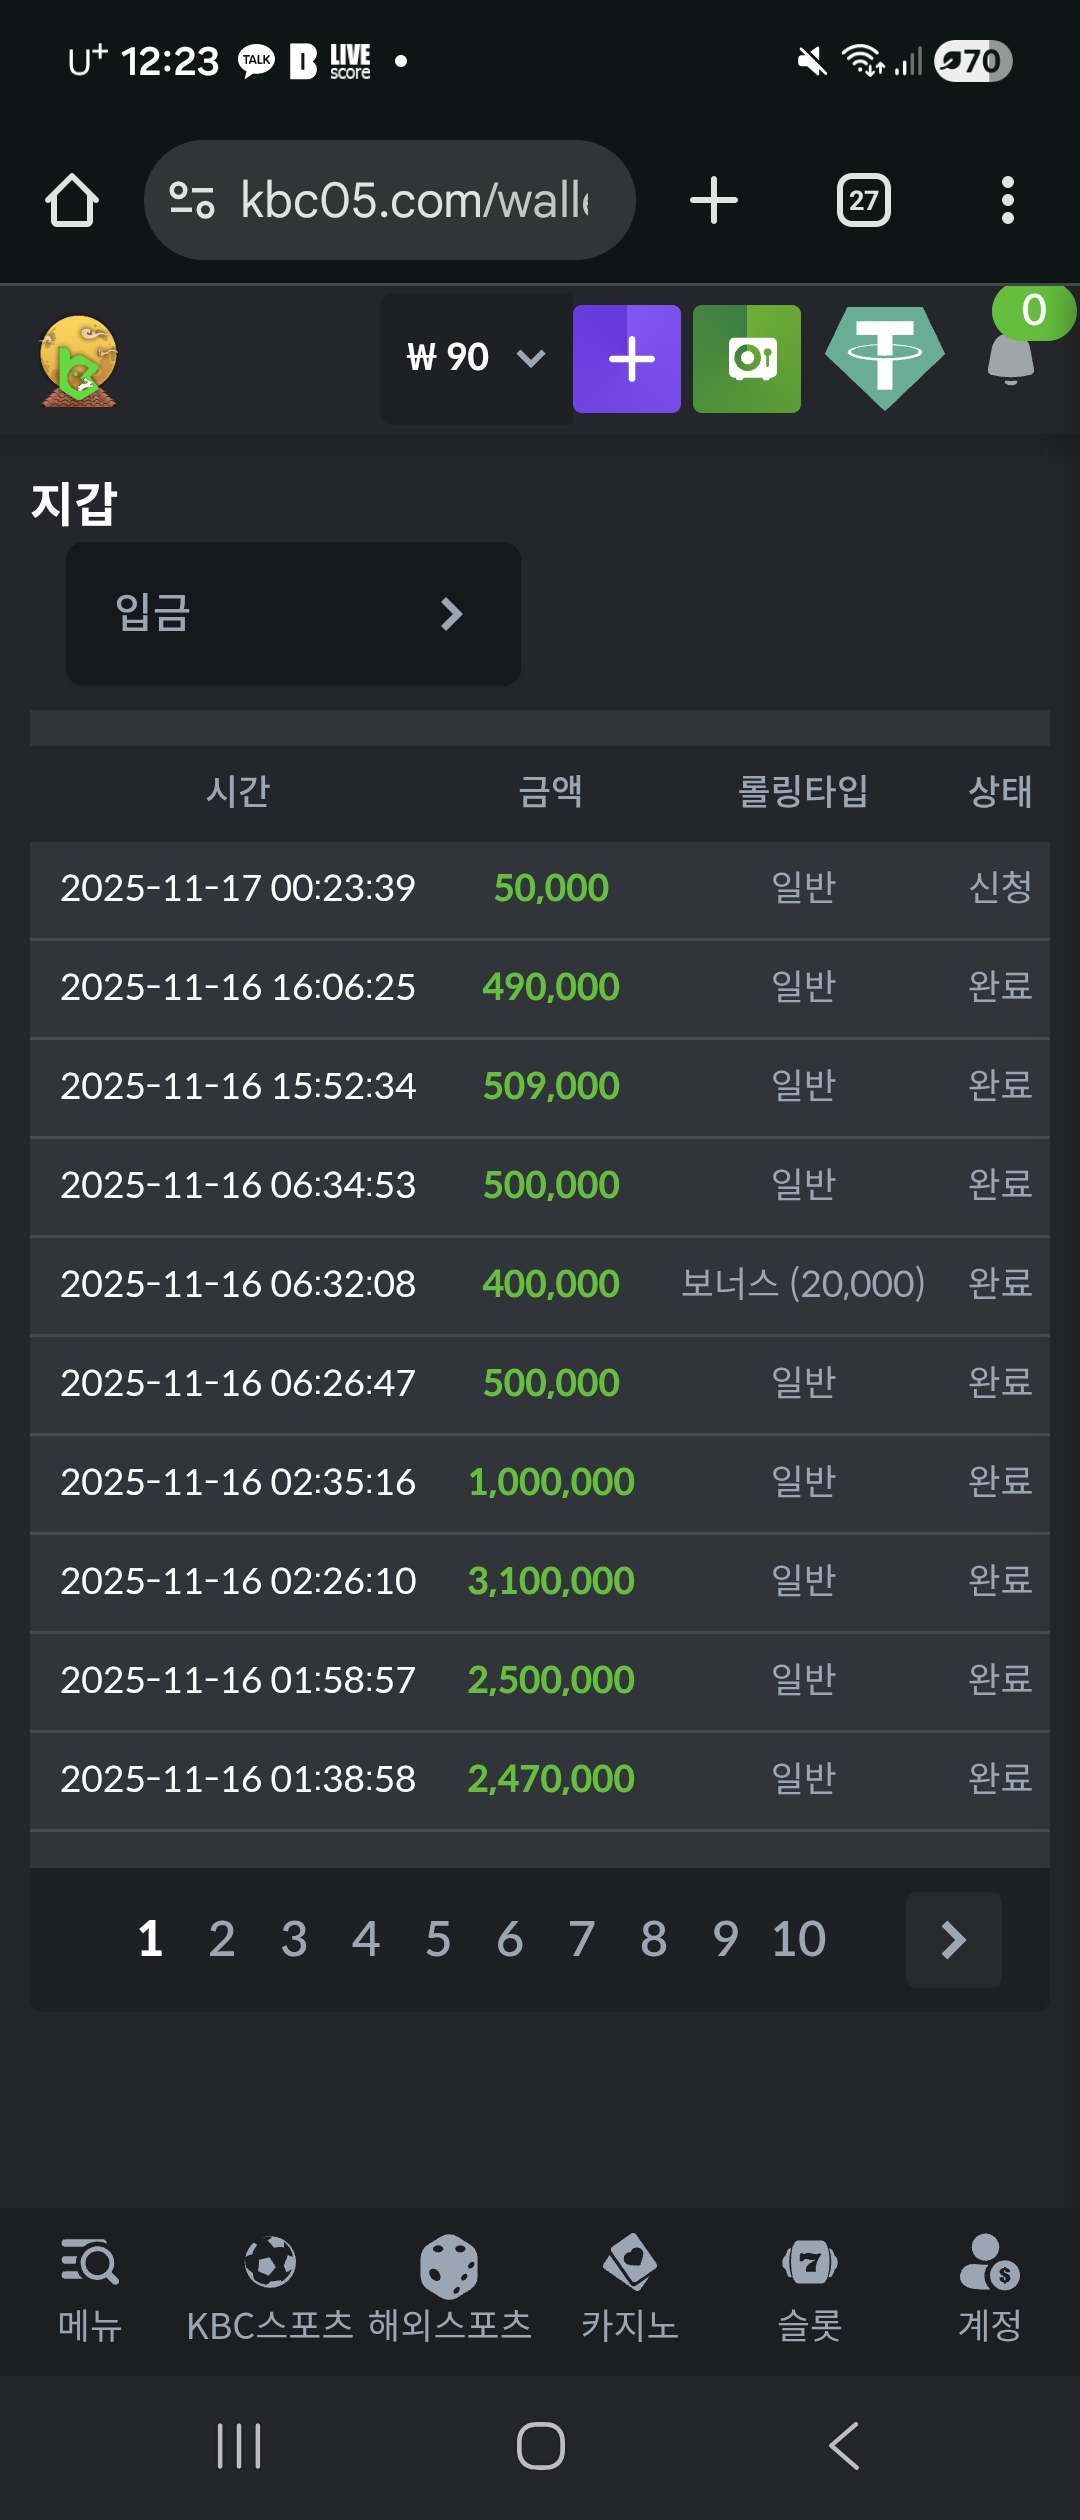This screenshot has height=2520, width=1080.
Task: Open the notifications bell
Action: tap(1012, 357)
